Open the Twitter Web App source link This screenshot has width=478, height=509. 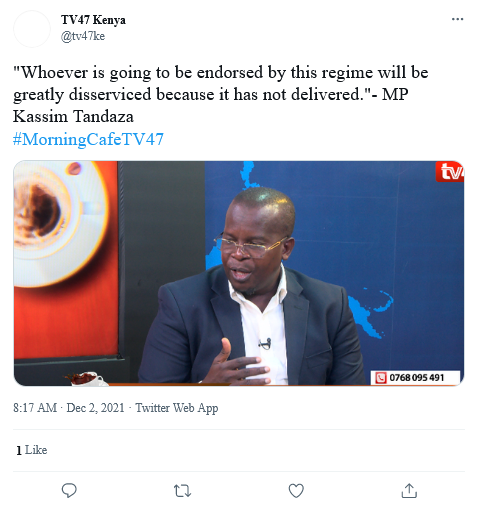coord(177,408)
